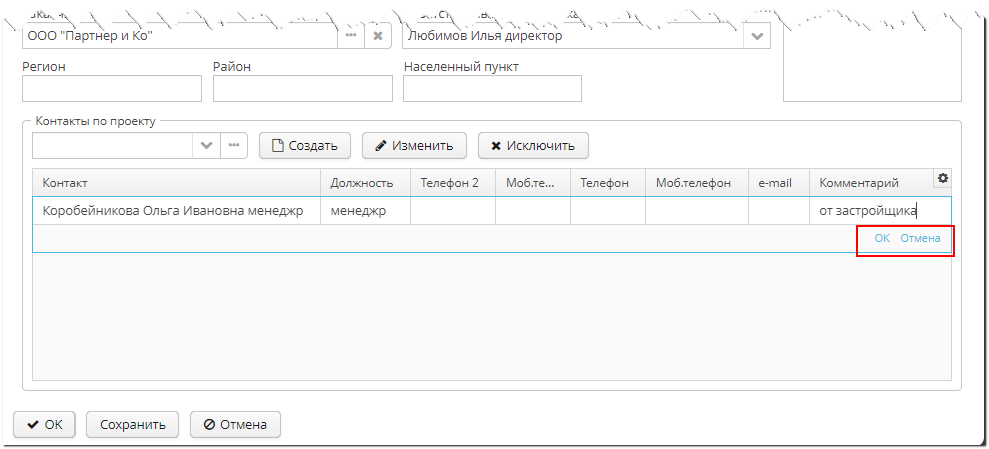The image size is (989, 449).
Task: Confirm row edit with inline ОК link
Action: pyautogui.click(x=881, y=238)
